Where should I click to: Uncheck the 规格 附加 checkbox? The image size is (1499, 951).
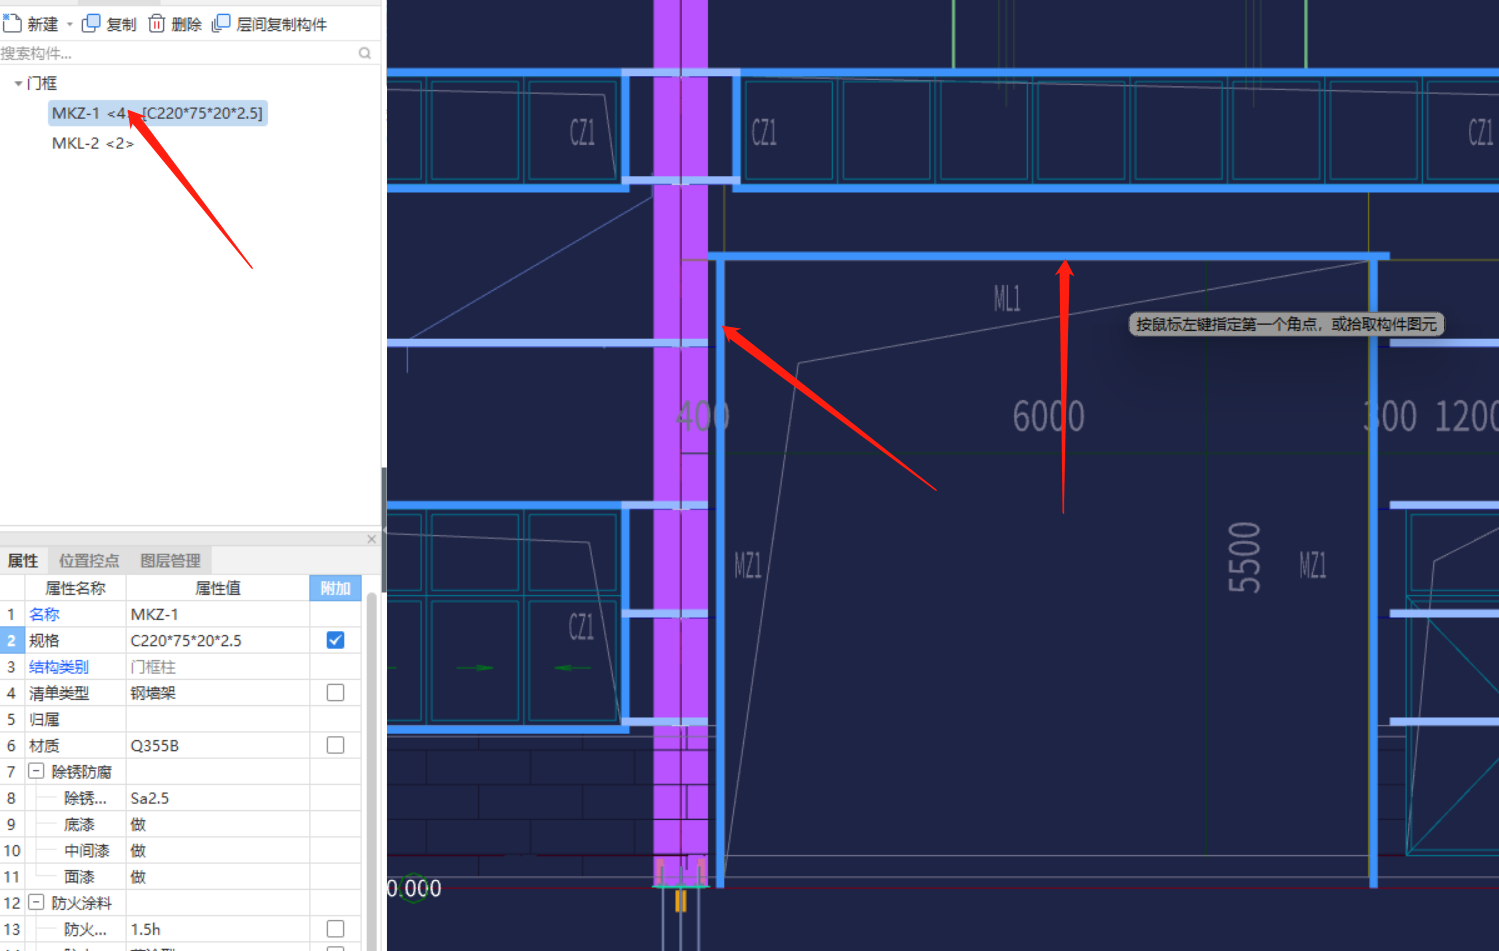(335, 640)
